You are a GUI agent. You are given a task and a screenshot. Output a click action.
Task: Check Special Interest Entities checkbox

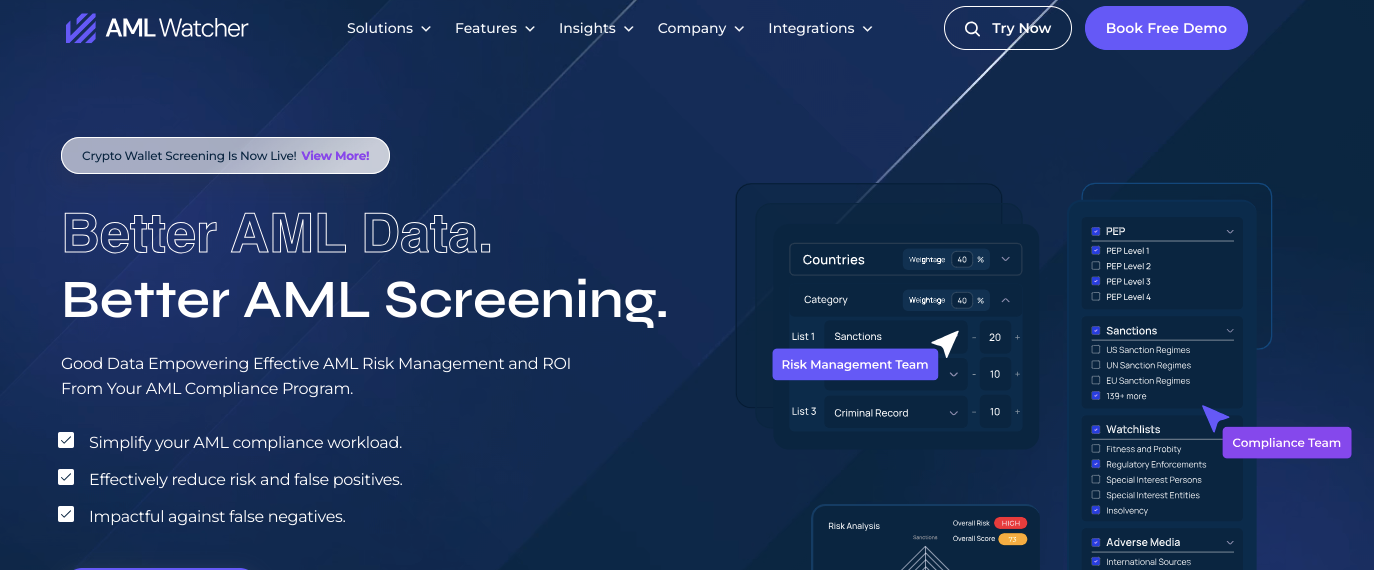[x=1096, y=495]
